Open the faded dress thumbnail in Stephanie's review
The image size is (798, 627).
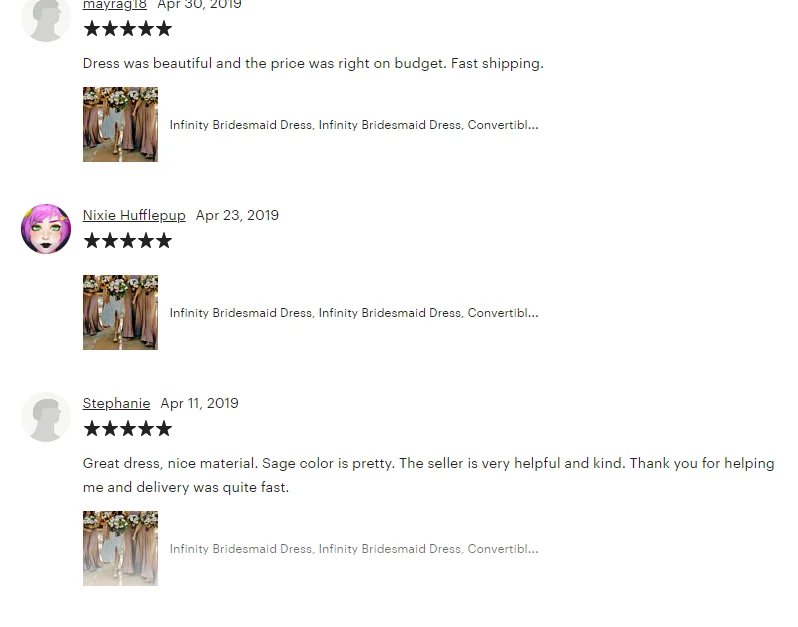[121, 549]
